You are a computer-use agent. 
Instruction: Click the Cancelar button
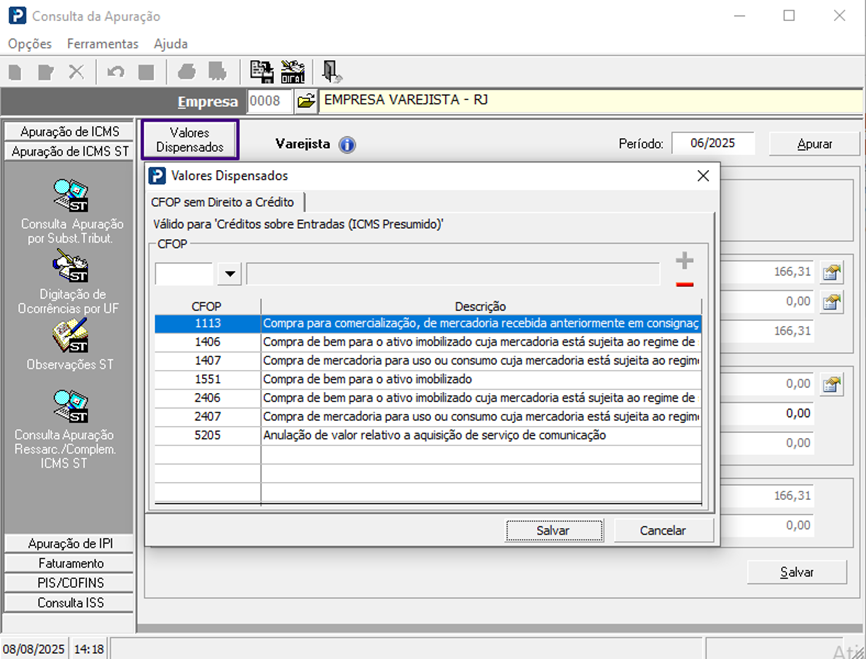663,530
